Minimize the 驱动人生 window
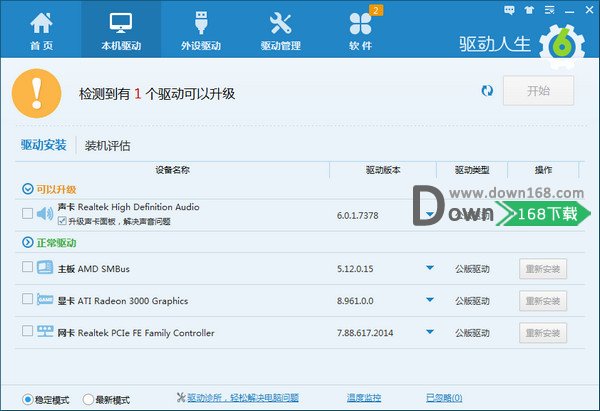The height and width of the screenshot is (411, 600). (x=569, y=10)
